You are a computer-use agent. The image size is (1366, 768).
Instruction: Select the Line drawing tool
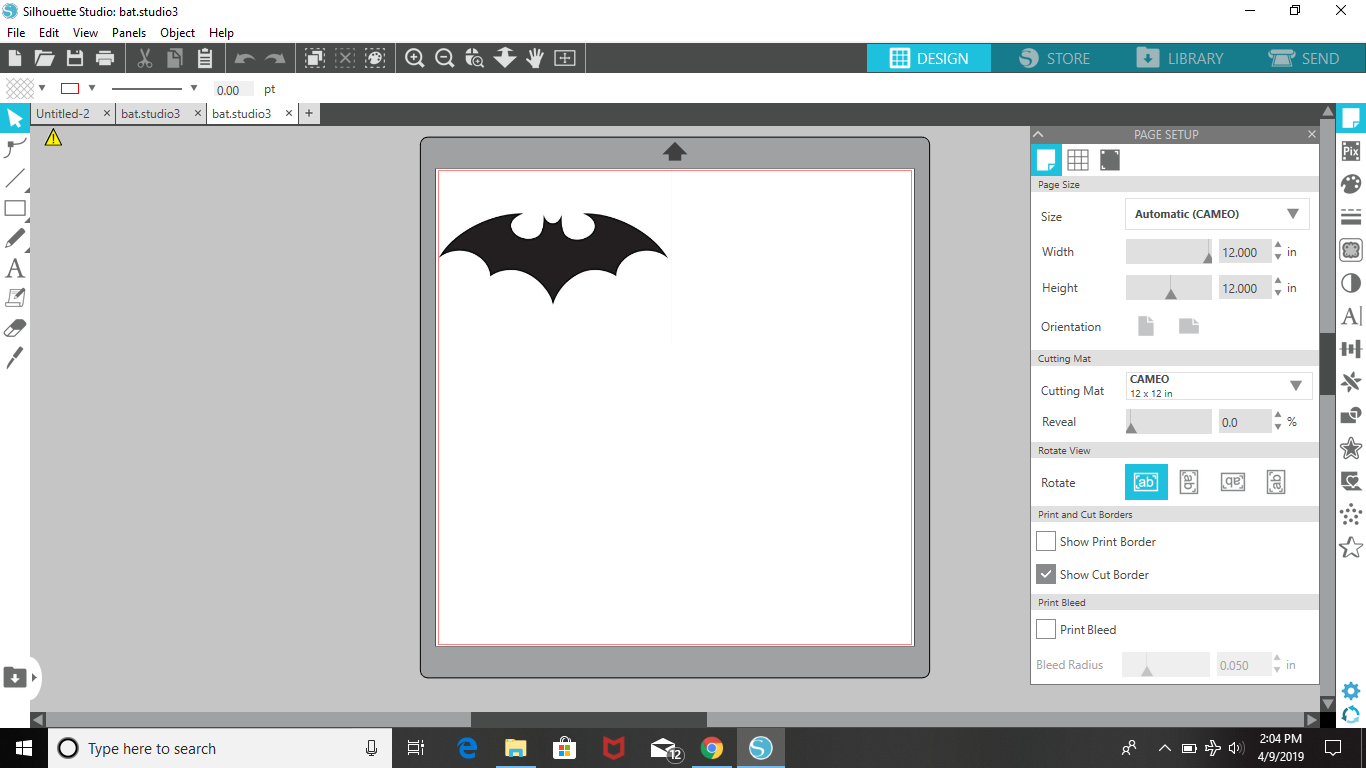pos(15,179)
